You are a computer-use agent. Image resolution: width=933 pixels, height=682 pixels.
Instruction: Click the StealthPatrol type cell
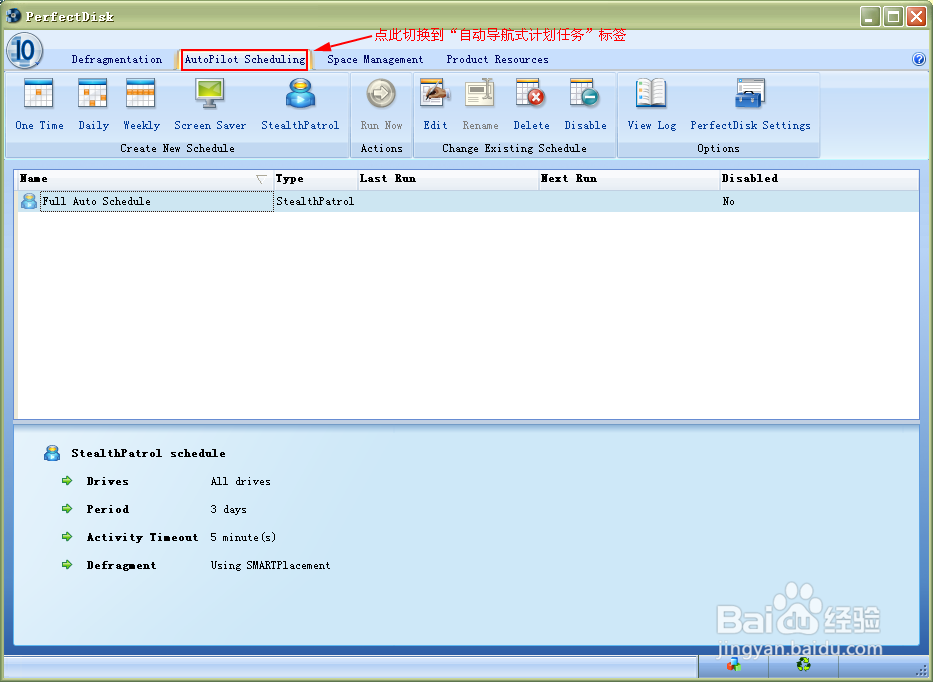click(315, 201)
